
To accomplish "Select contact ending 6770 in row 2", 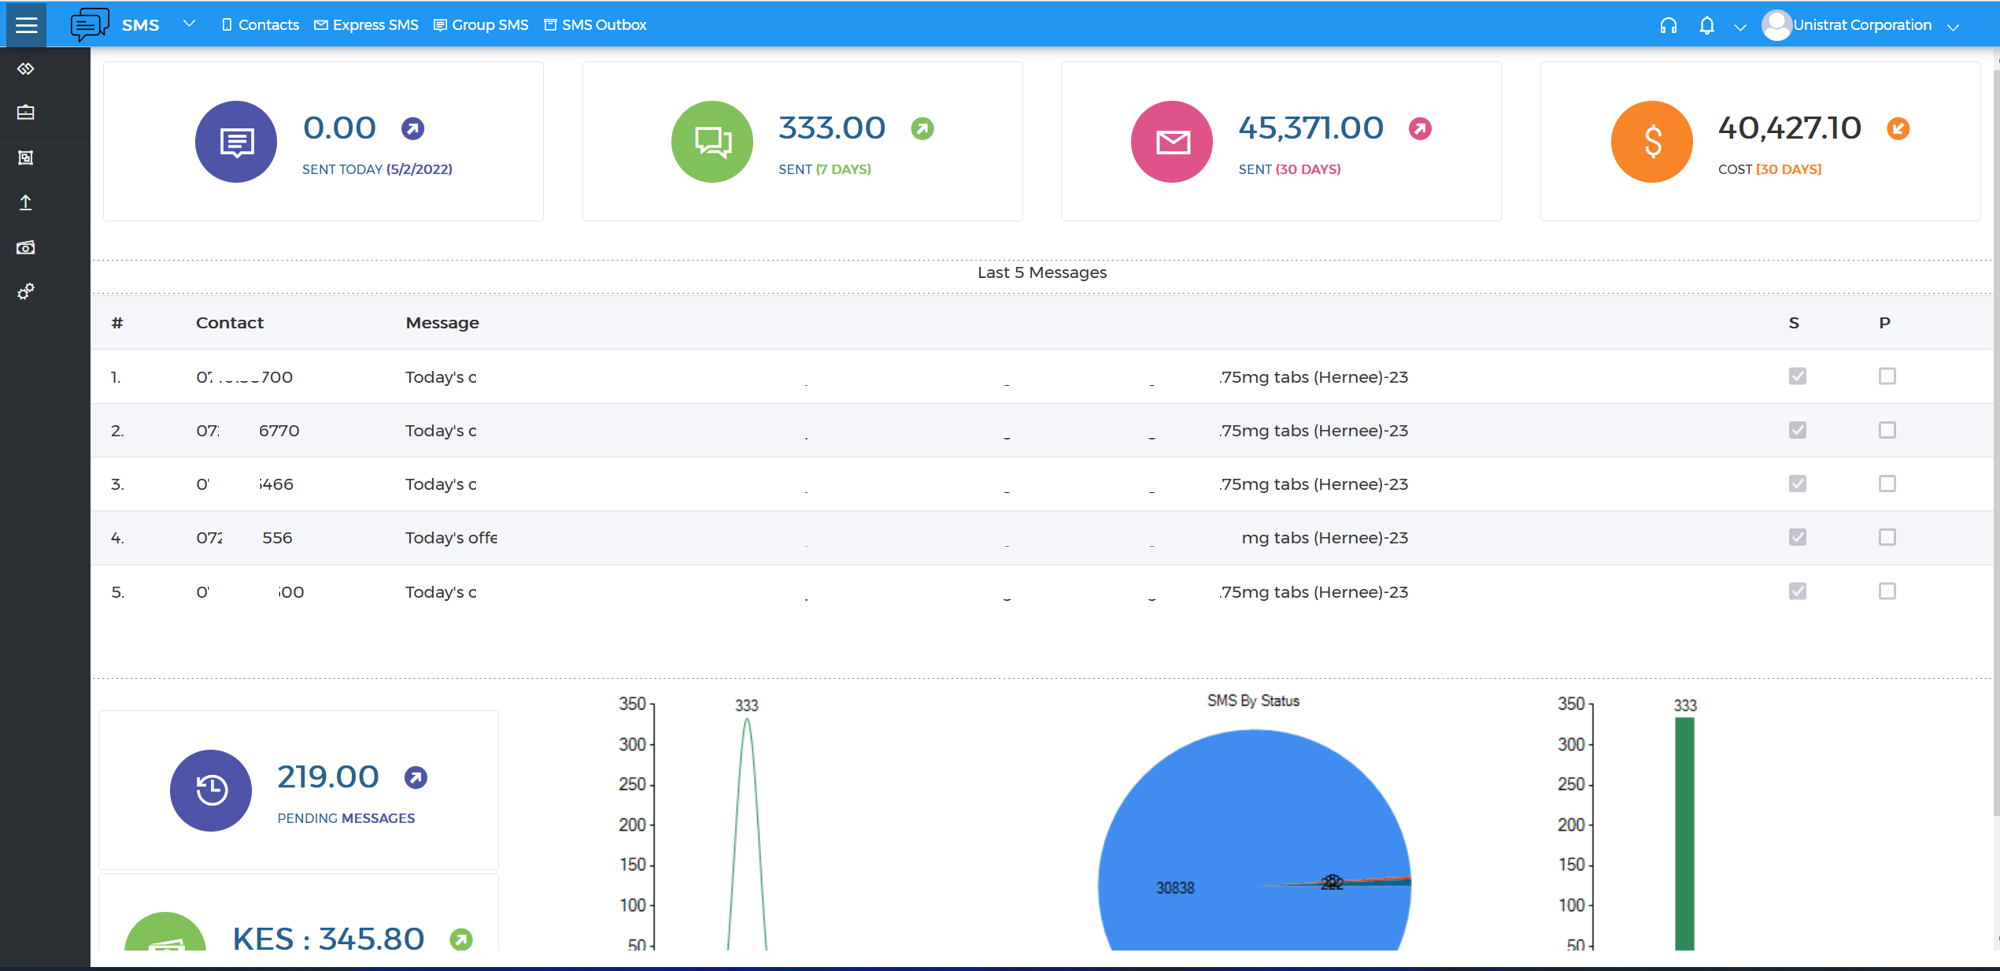I will coord(248,431).
